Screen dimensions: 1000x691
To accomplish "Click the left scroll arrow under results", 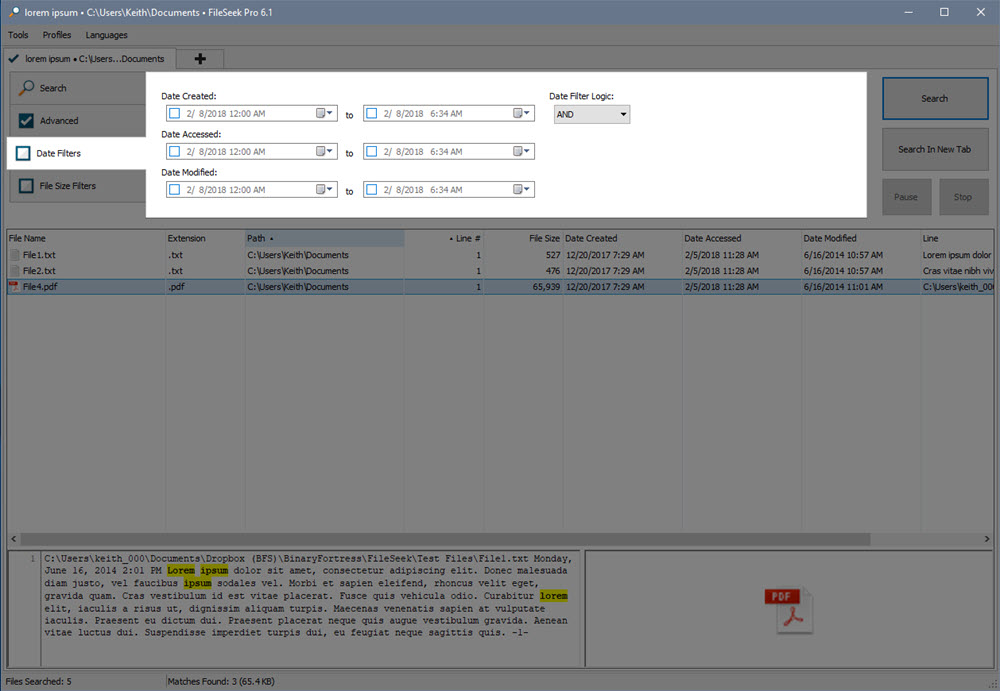I will [13, 539].
